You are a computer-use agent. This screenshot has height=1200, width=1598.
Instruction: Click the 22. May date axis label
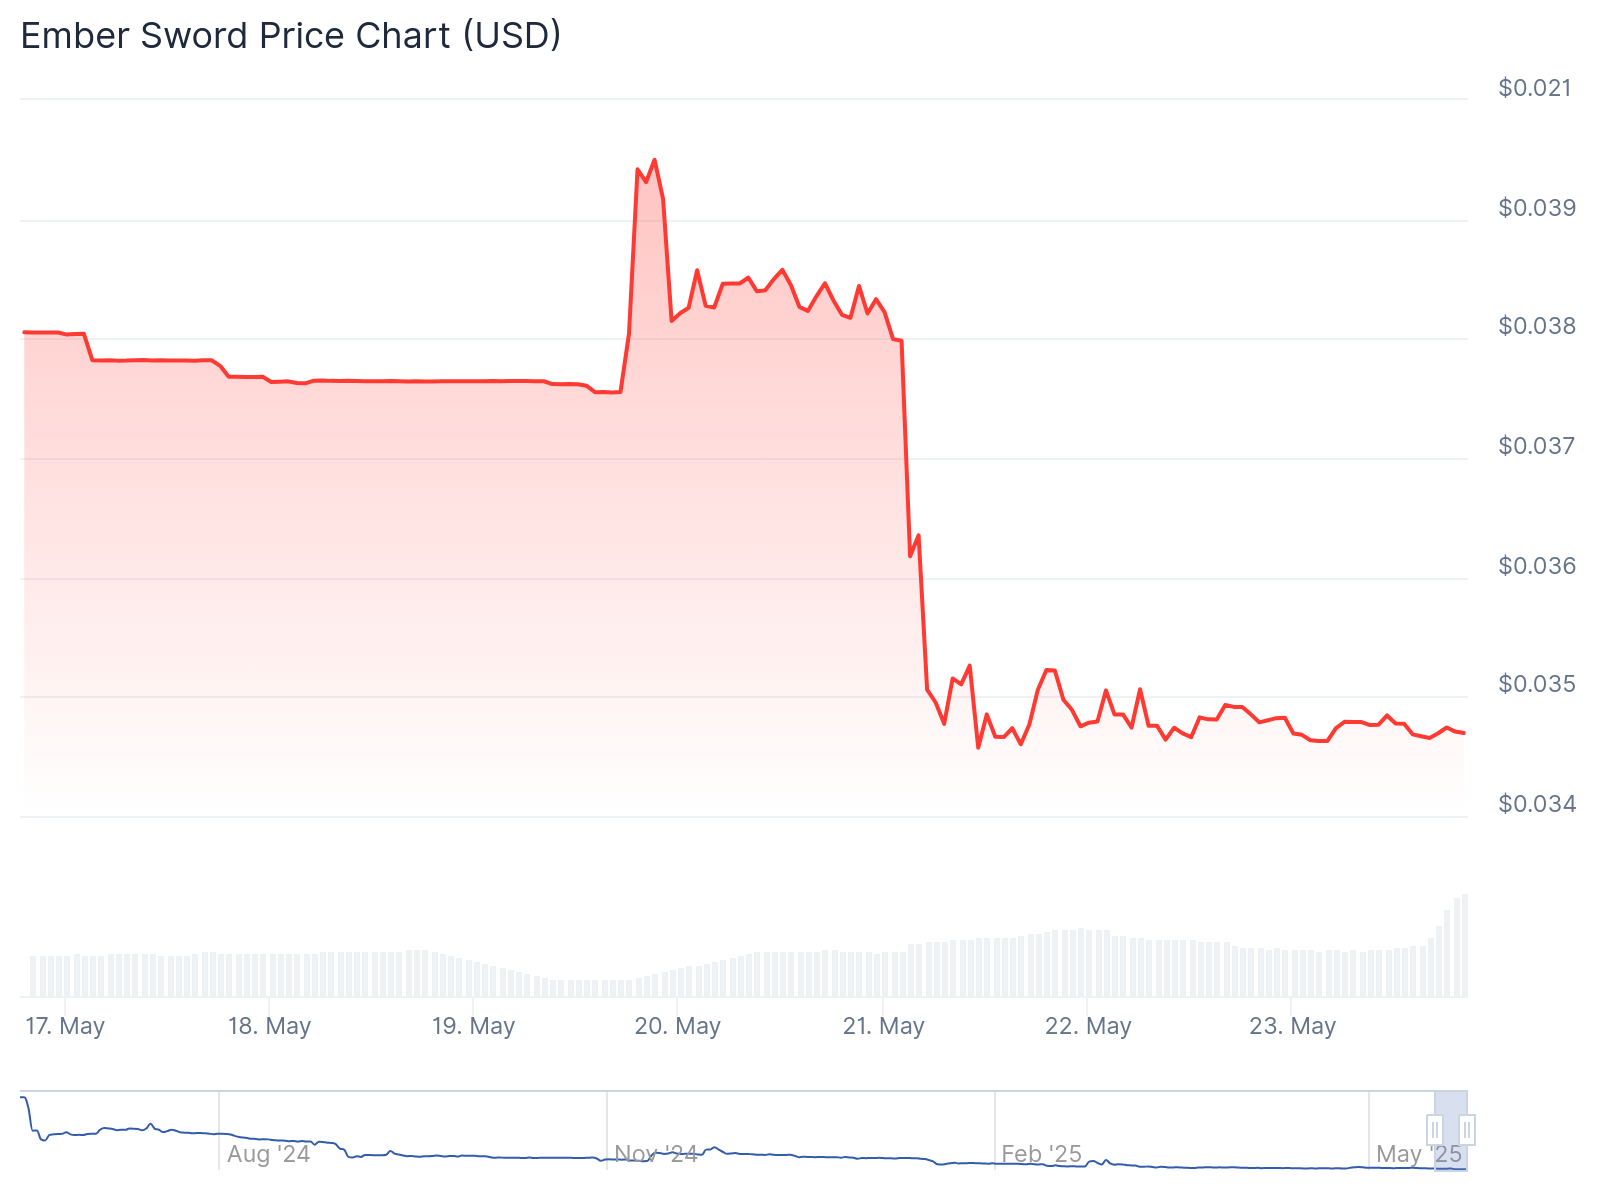coord(1088,1026)
